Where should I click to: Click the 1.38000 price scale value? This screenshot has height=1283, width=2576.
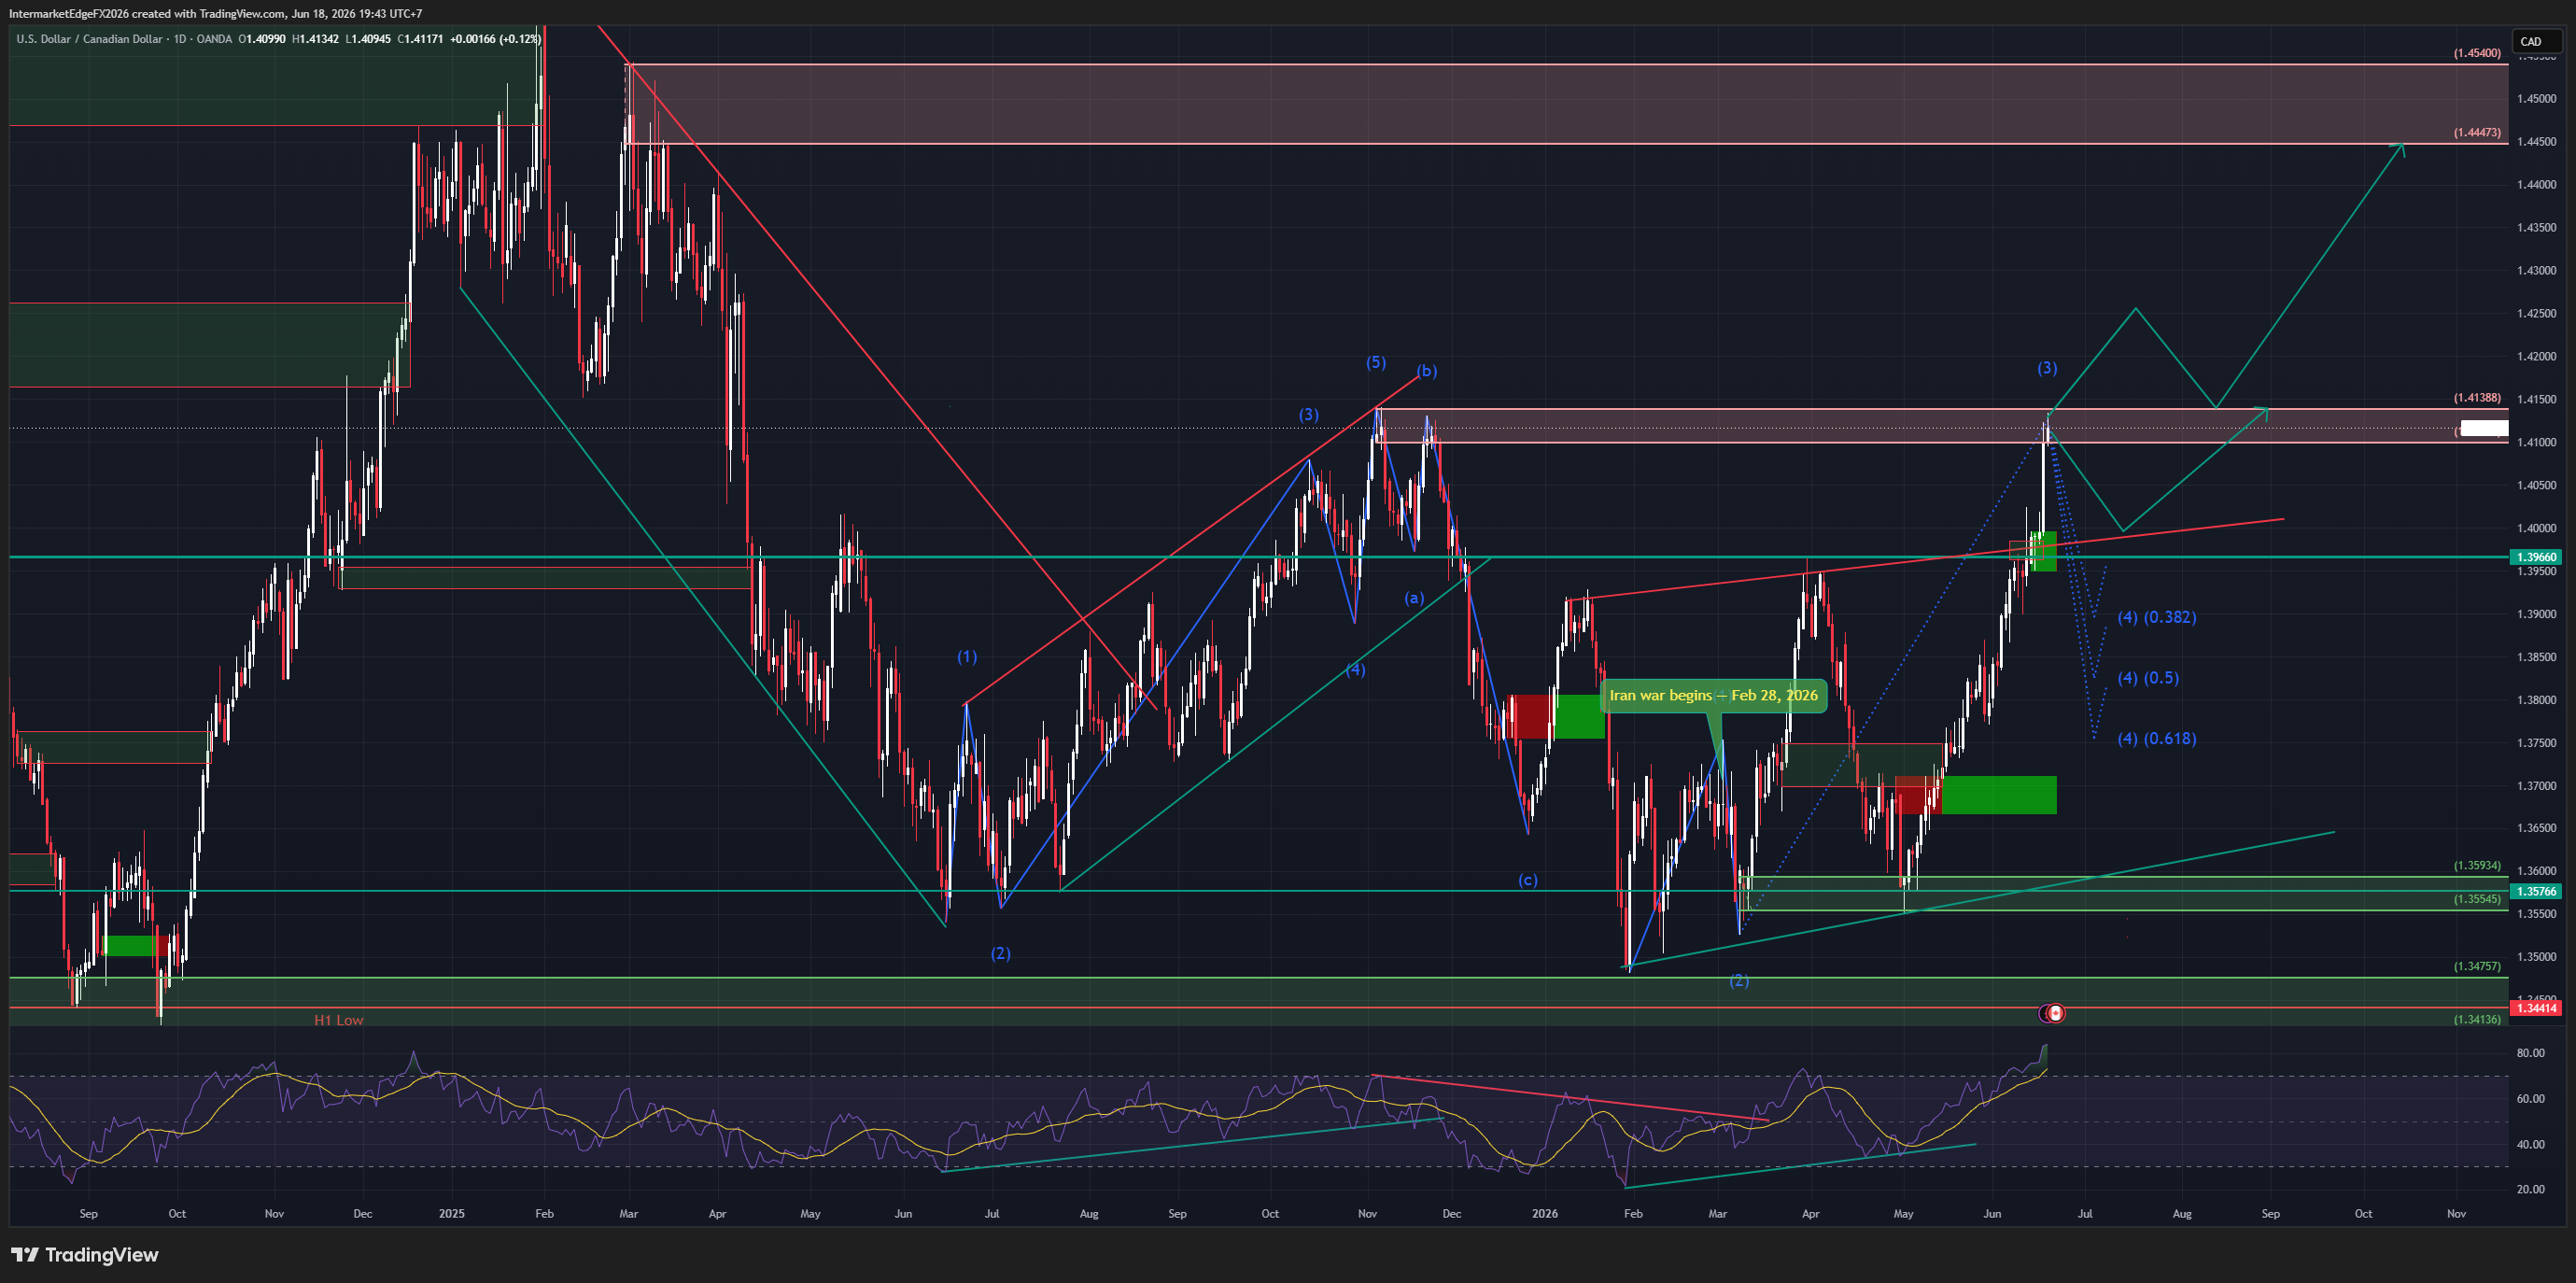(x=2536, y=700)
